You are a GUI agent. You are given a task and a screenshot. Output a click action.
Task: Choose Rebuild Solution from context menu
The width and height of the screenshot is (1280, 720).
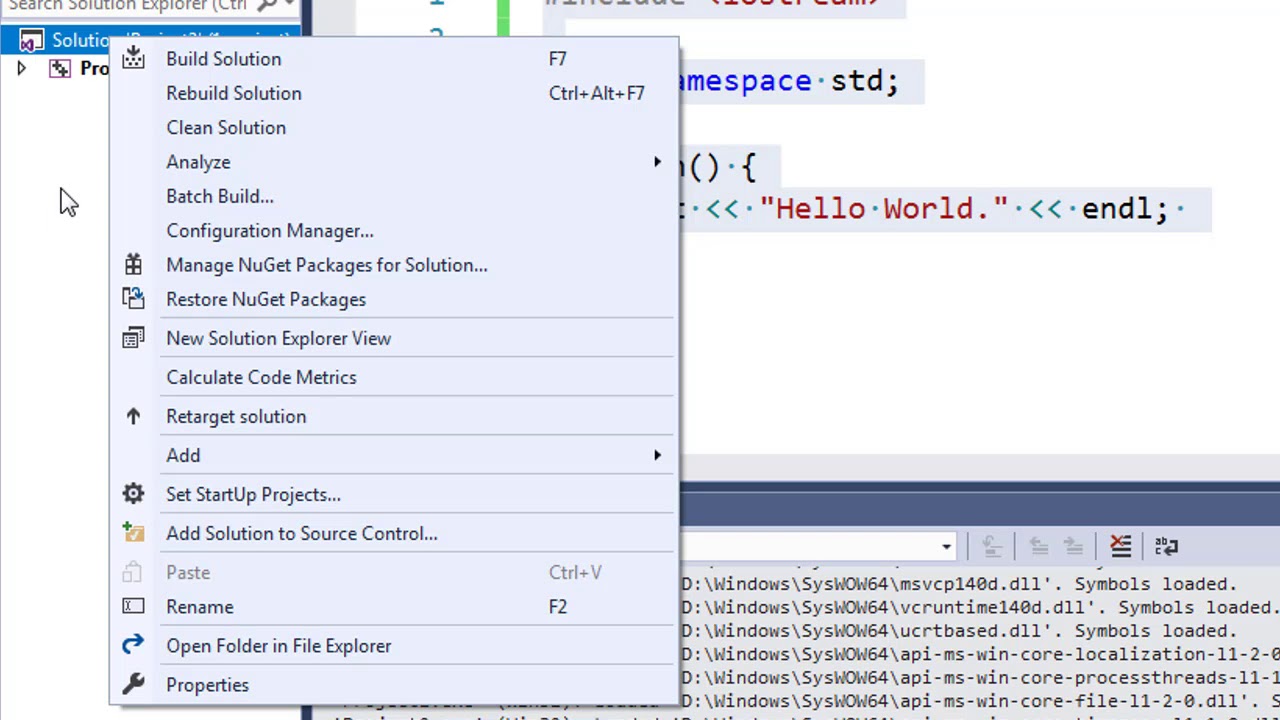(394, 93)
